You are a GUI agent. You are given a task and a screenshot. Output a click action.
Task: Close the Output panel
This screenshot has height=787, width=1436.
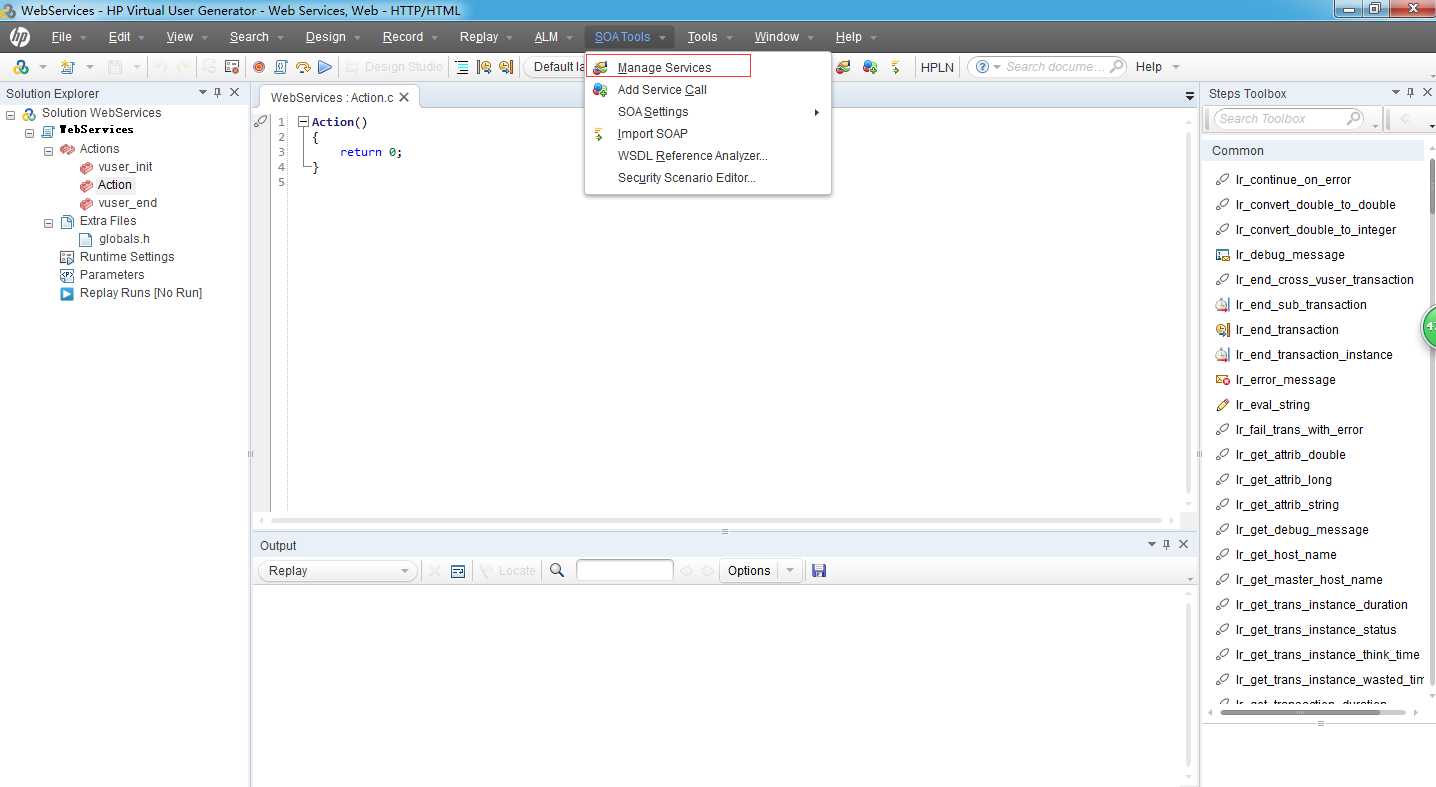[x=1184, y=544]
